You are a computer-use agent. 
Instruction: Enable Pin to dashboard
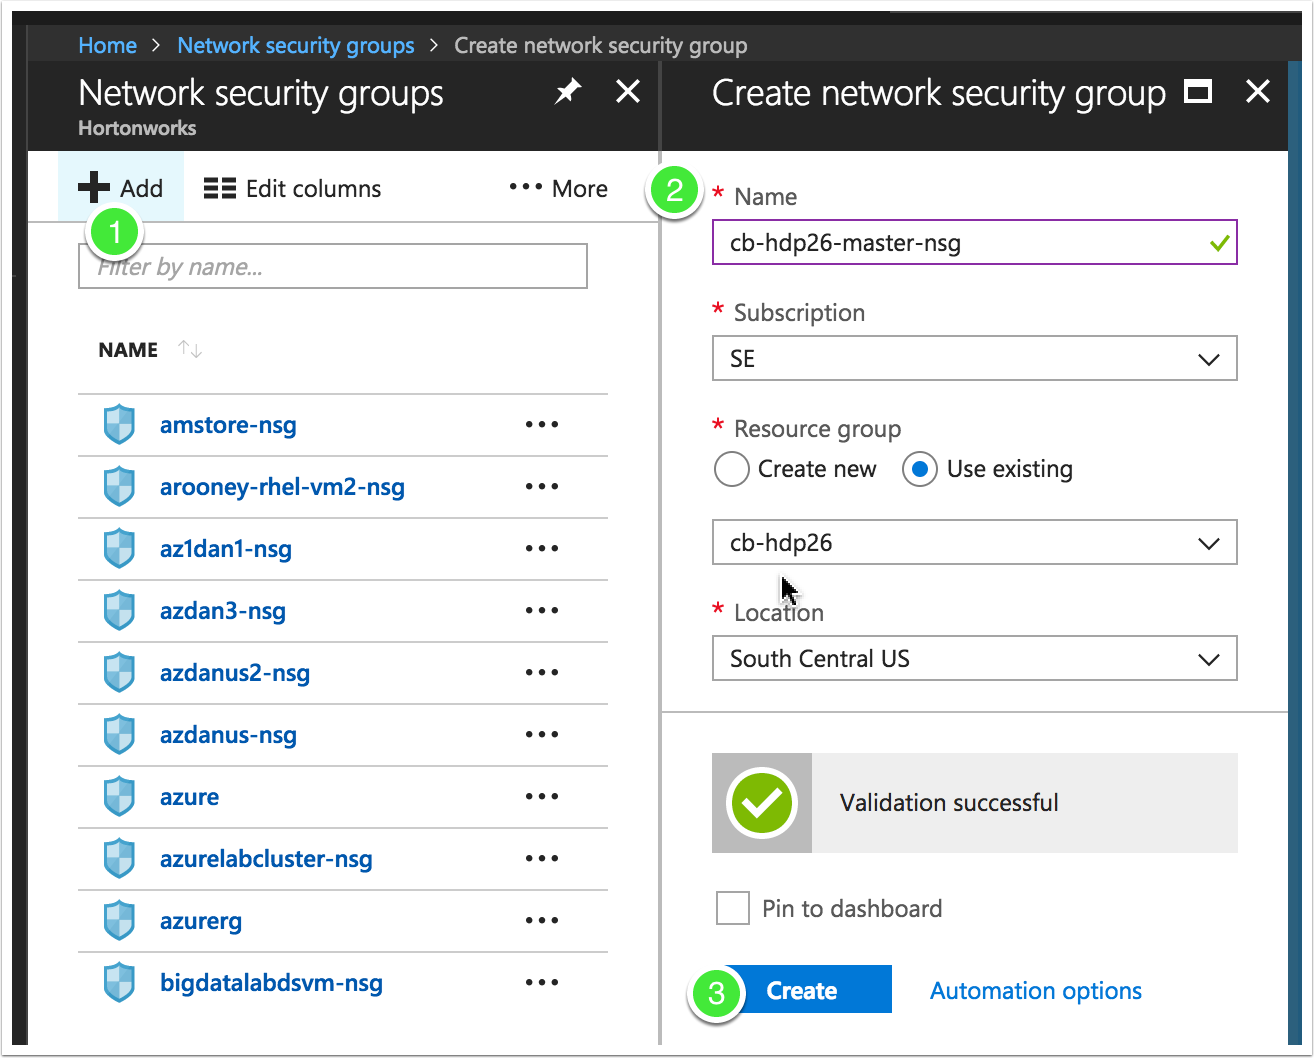[732, 908]
